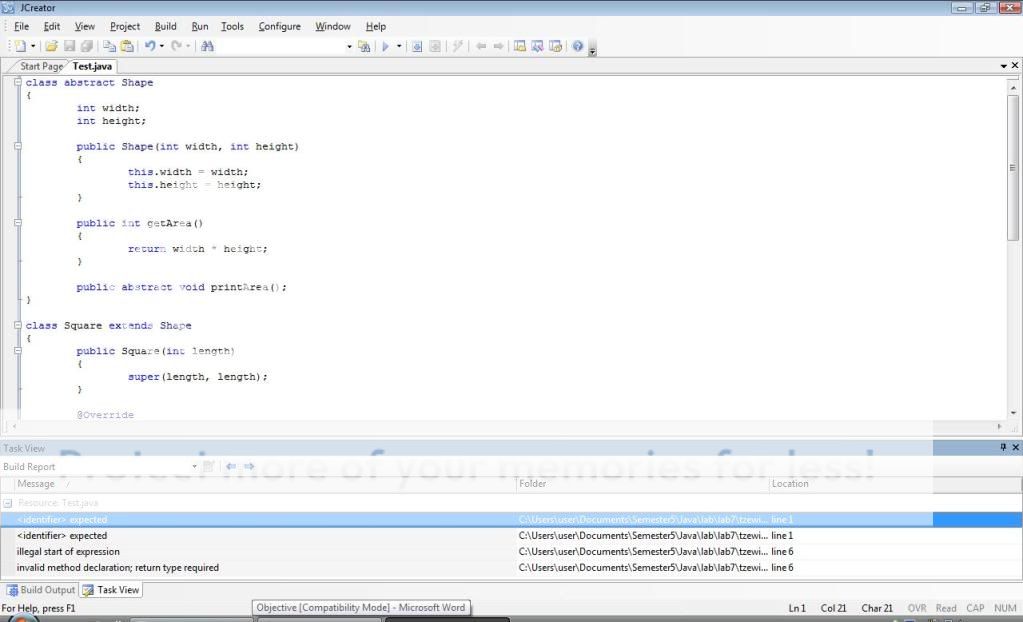Click the Run project play icon
Image resolution: width=1023 pixels, height=622 pixels.
click(384, 46)
